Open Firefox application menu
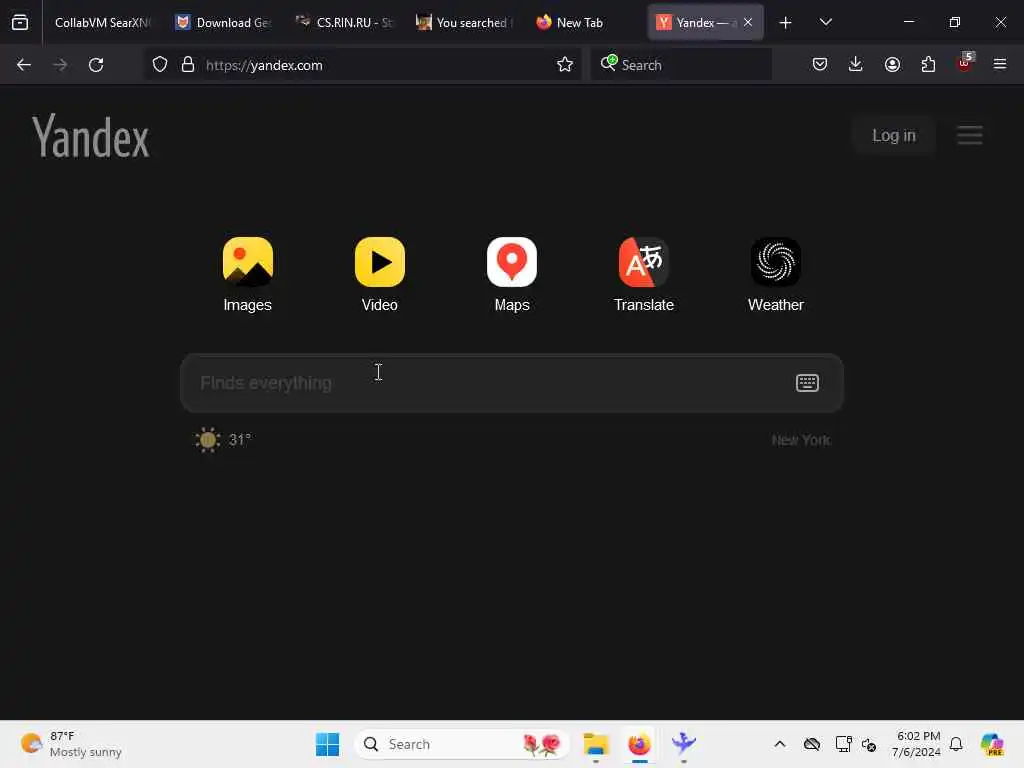 (1000, 65)
